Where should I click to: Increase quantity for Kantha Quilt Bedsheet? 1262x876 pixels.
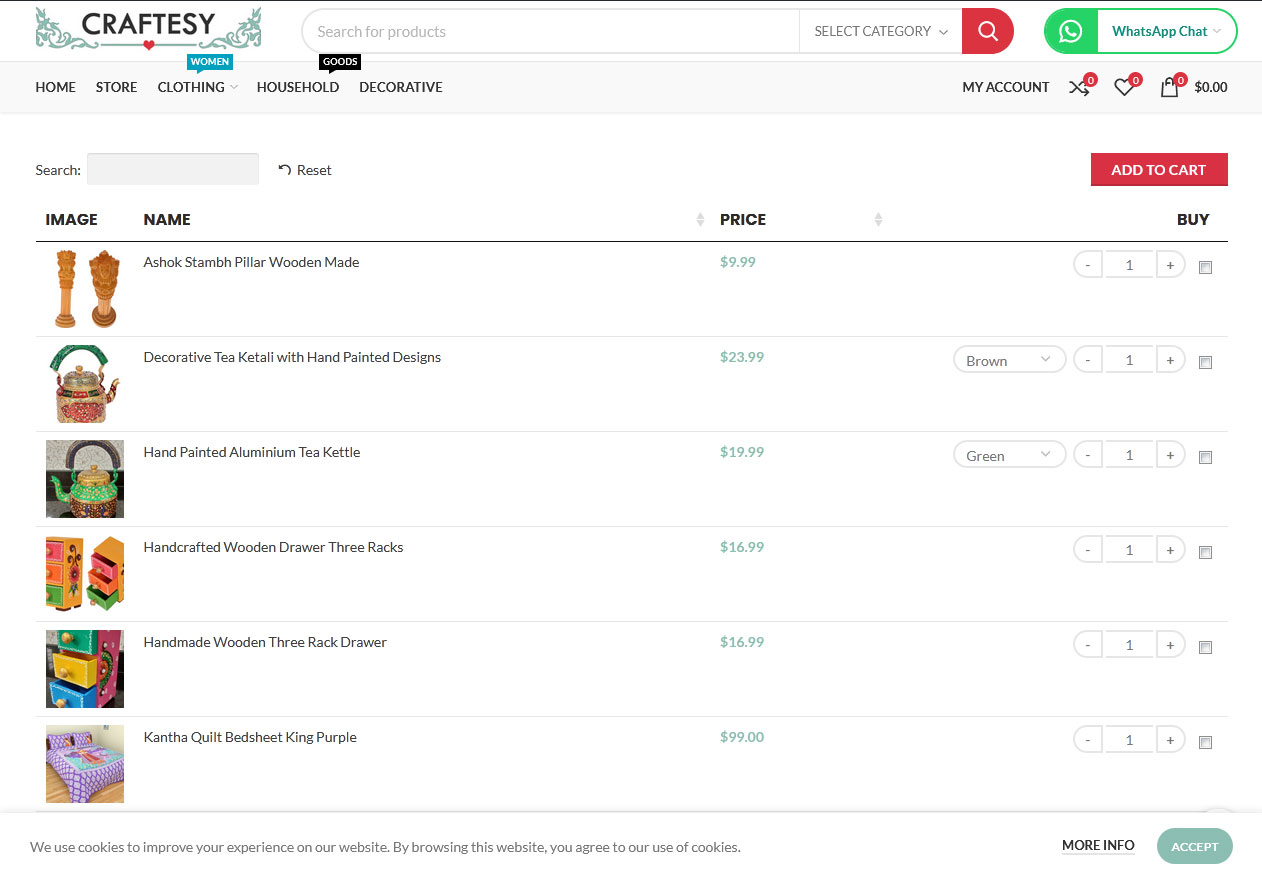[x=1170, y=740]
